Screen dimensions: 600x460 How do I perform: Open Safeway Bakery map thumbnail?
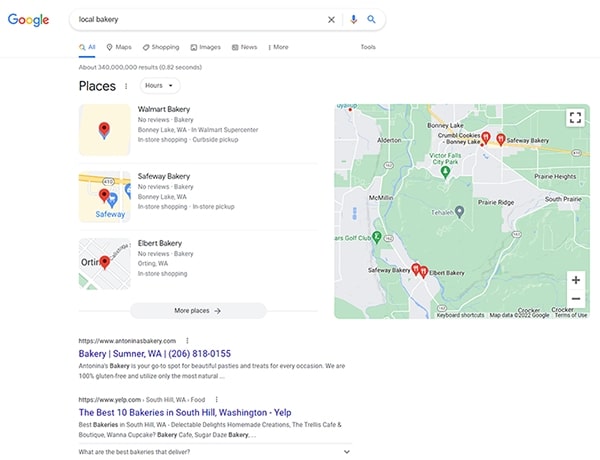(104, 197)
